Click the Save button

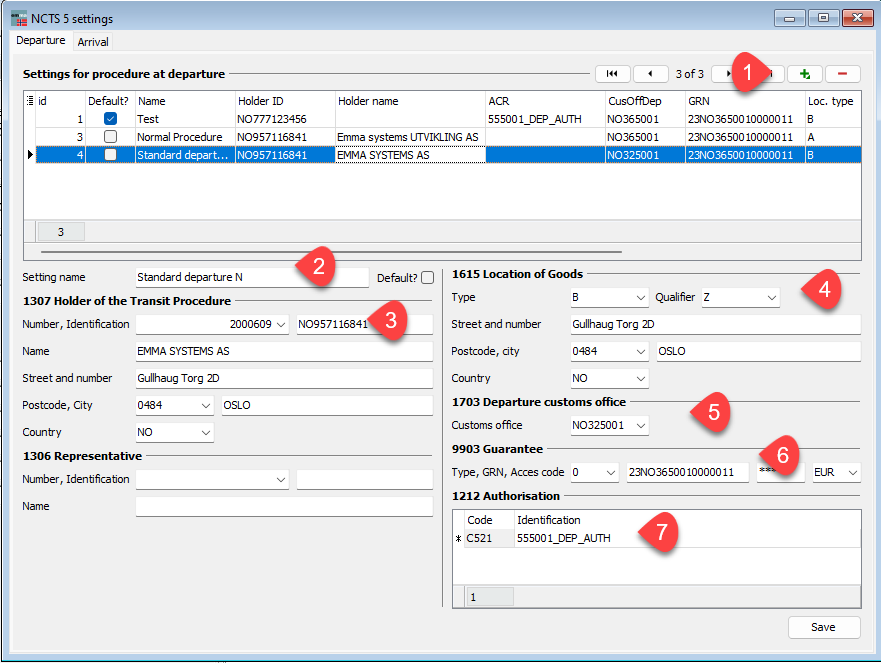coord(824,626)
